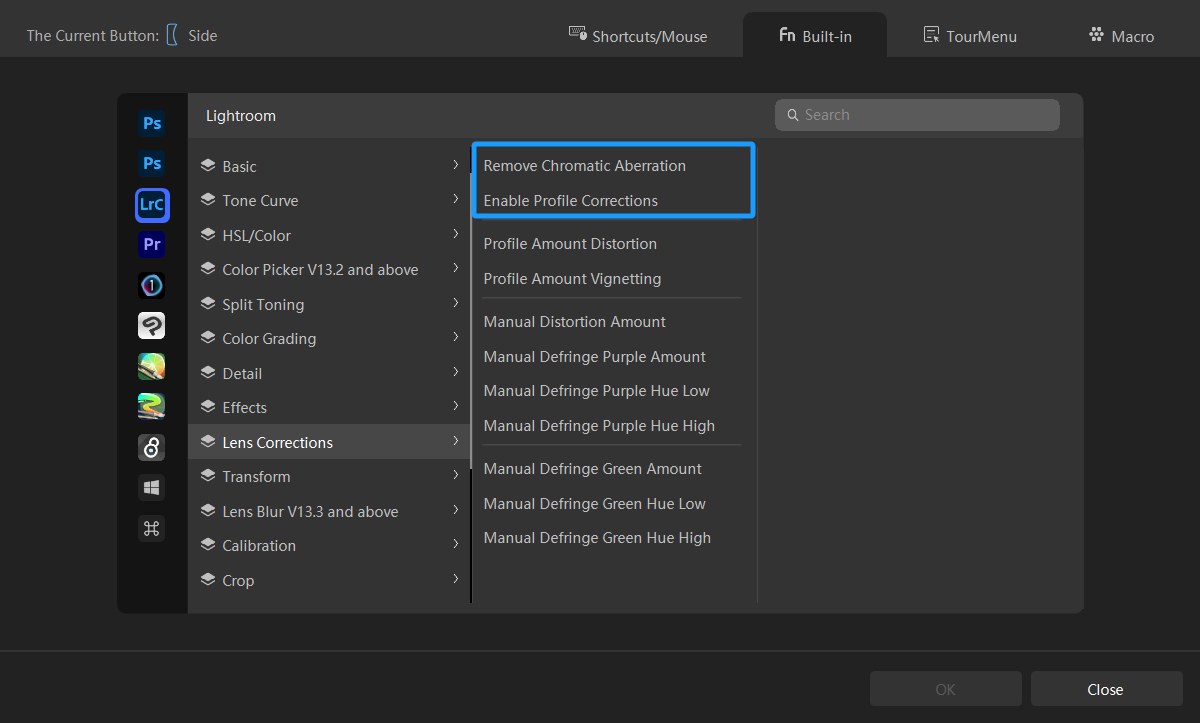The width and height of the screenshot is (1200, 723).
Task: Click the layers icon beside Detail
Action: pyautogui.click(x=208, y=373)
